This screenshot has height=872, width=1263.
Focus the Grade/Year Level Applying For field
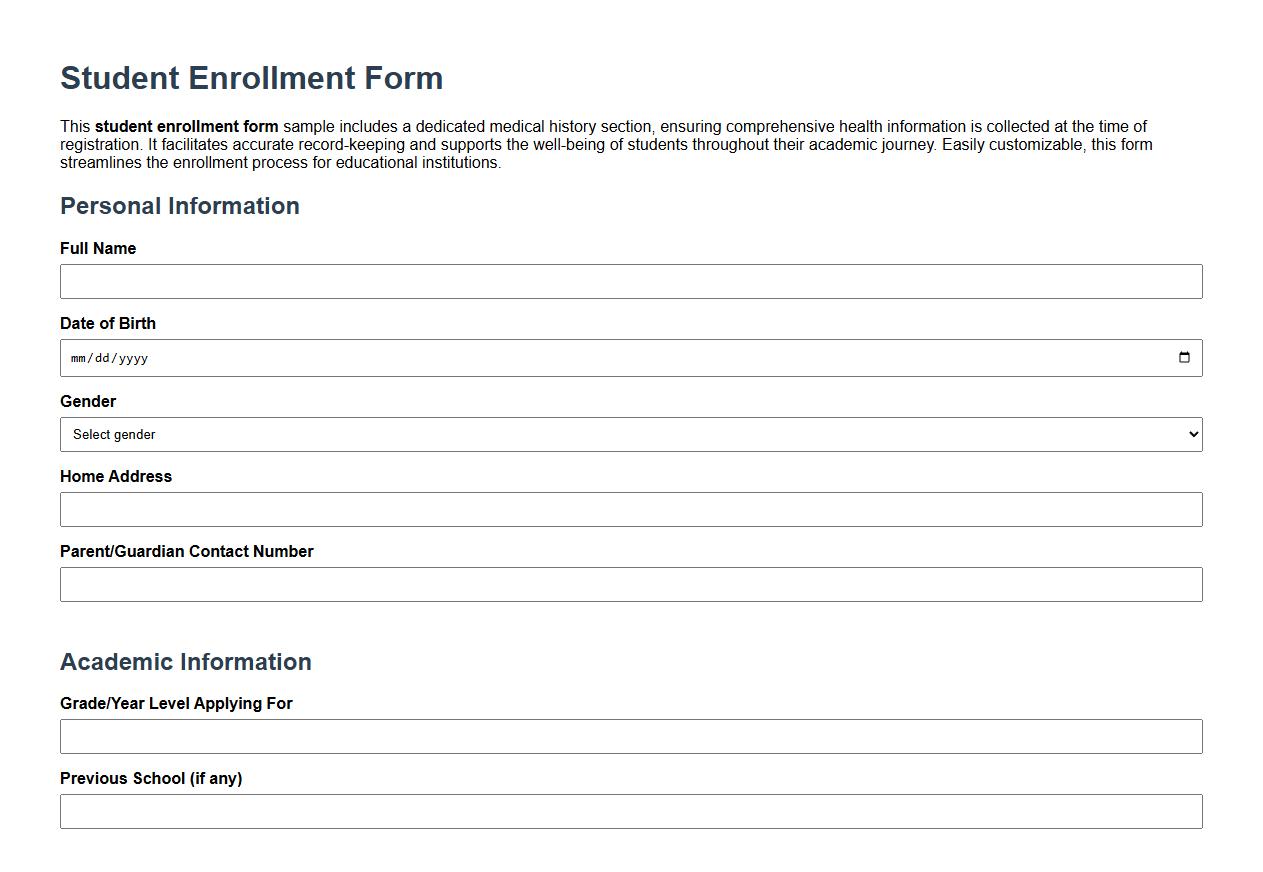tap(630, 736)
